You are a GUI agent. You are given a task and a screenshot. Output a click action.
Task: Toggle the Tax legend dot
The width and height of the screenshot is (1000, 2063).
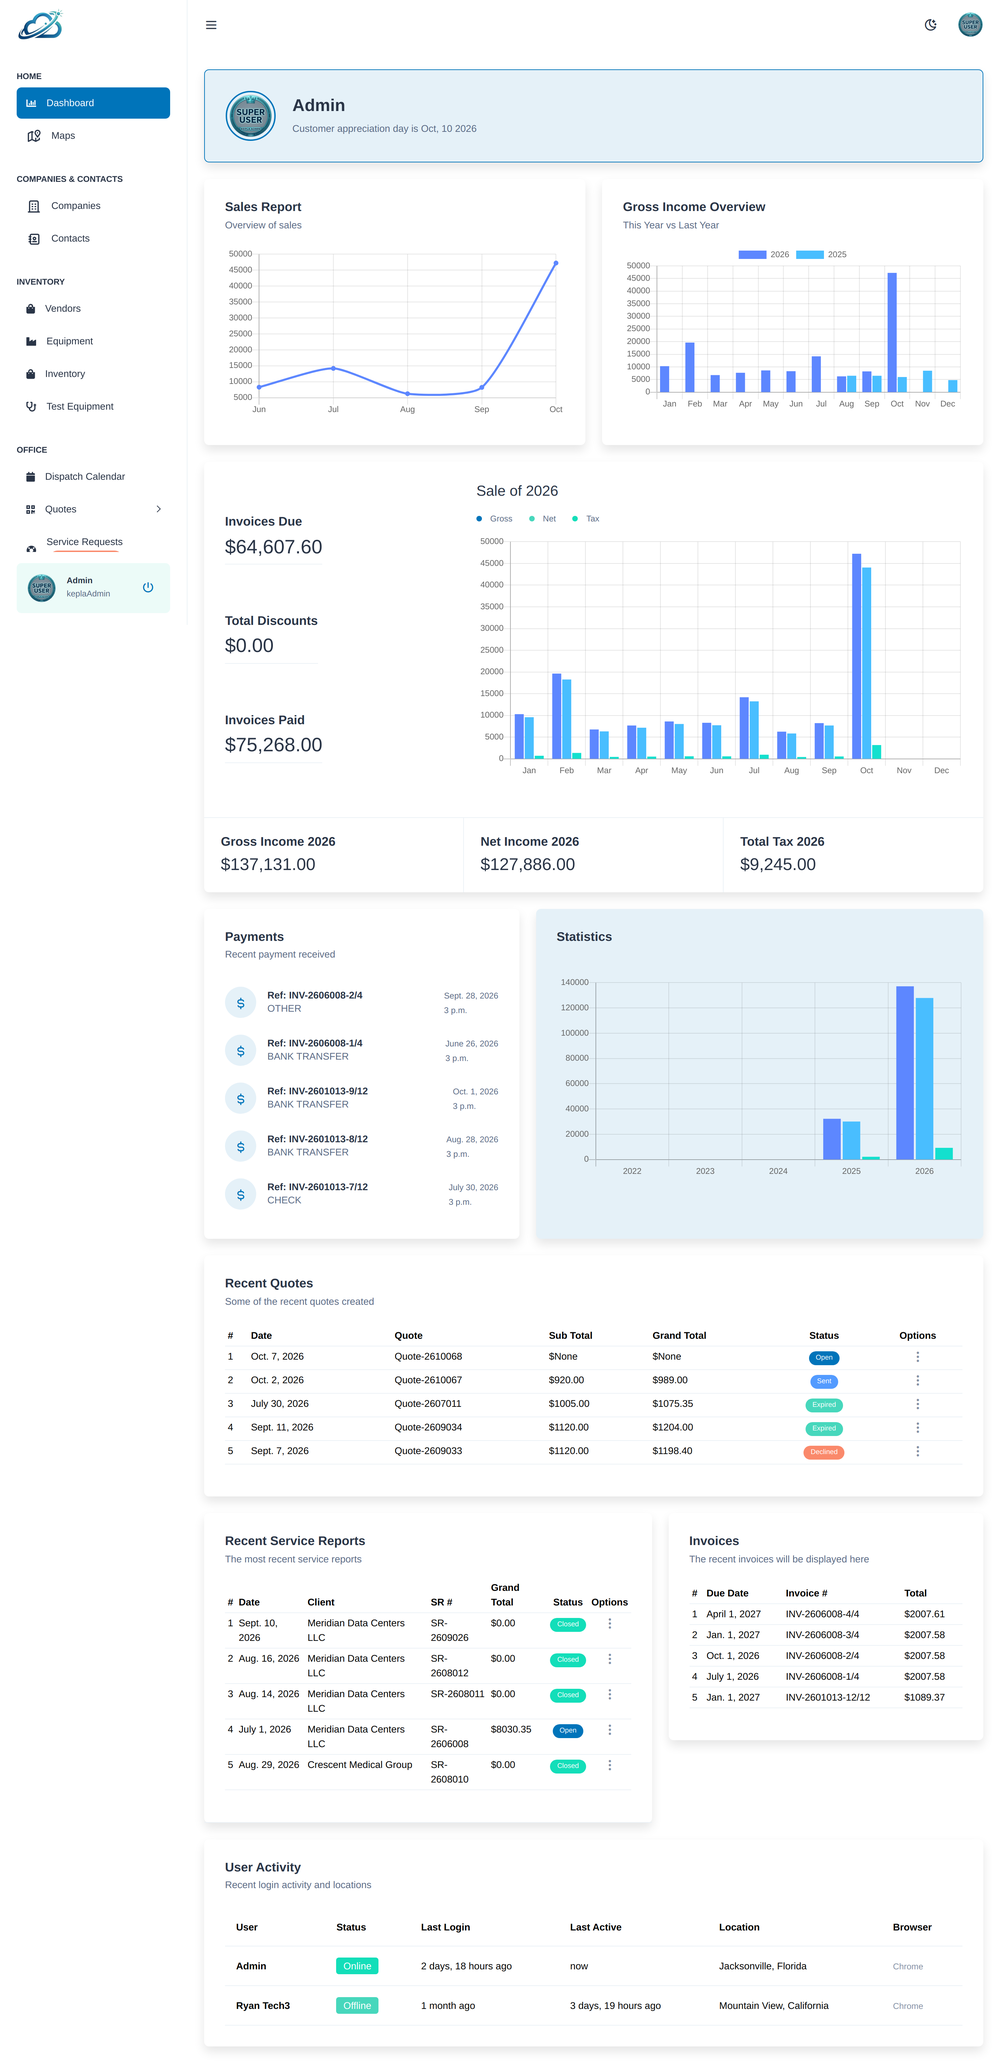coord(575,519)
